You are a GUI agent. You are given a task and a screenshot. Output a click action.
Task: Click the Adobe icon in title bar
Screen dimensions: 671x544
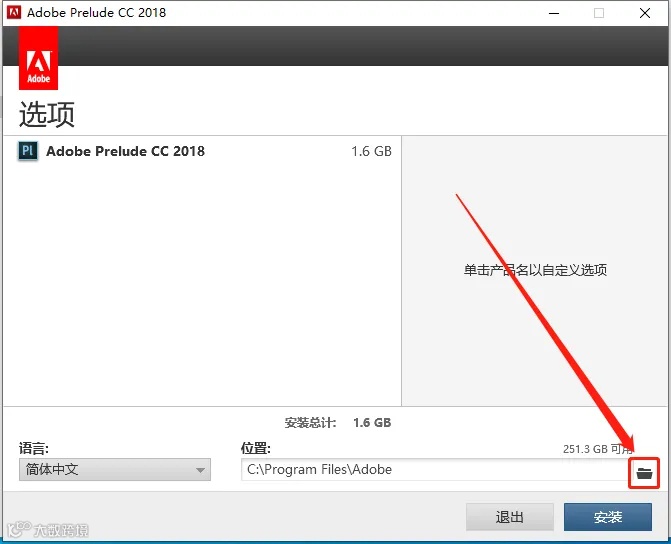tap(14, 12)
